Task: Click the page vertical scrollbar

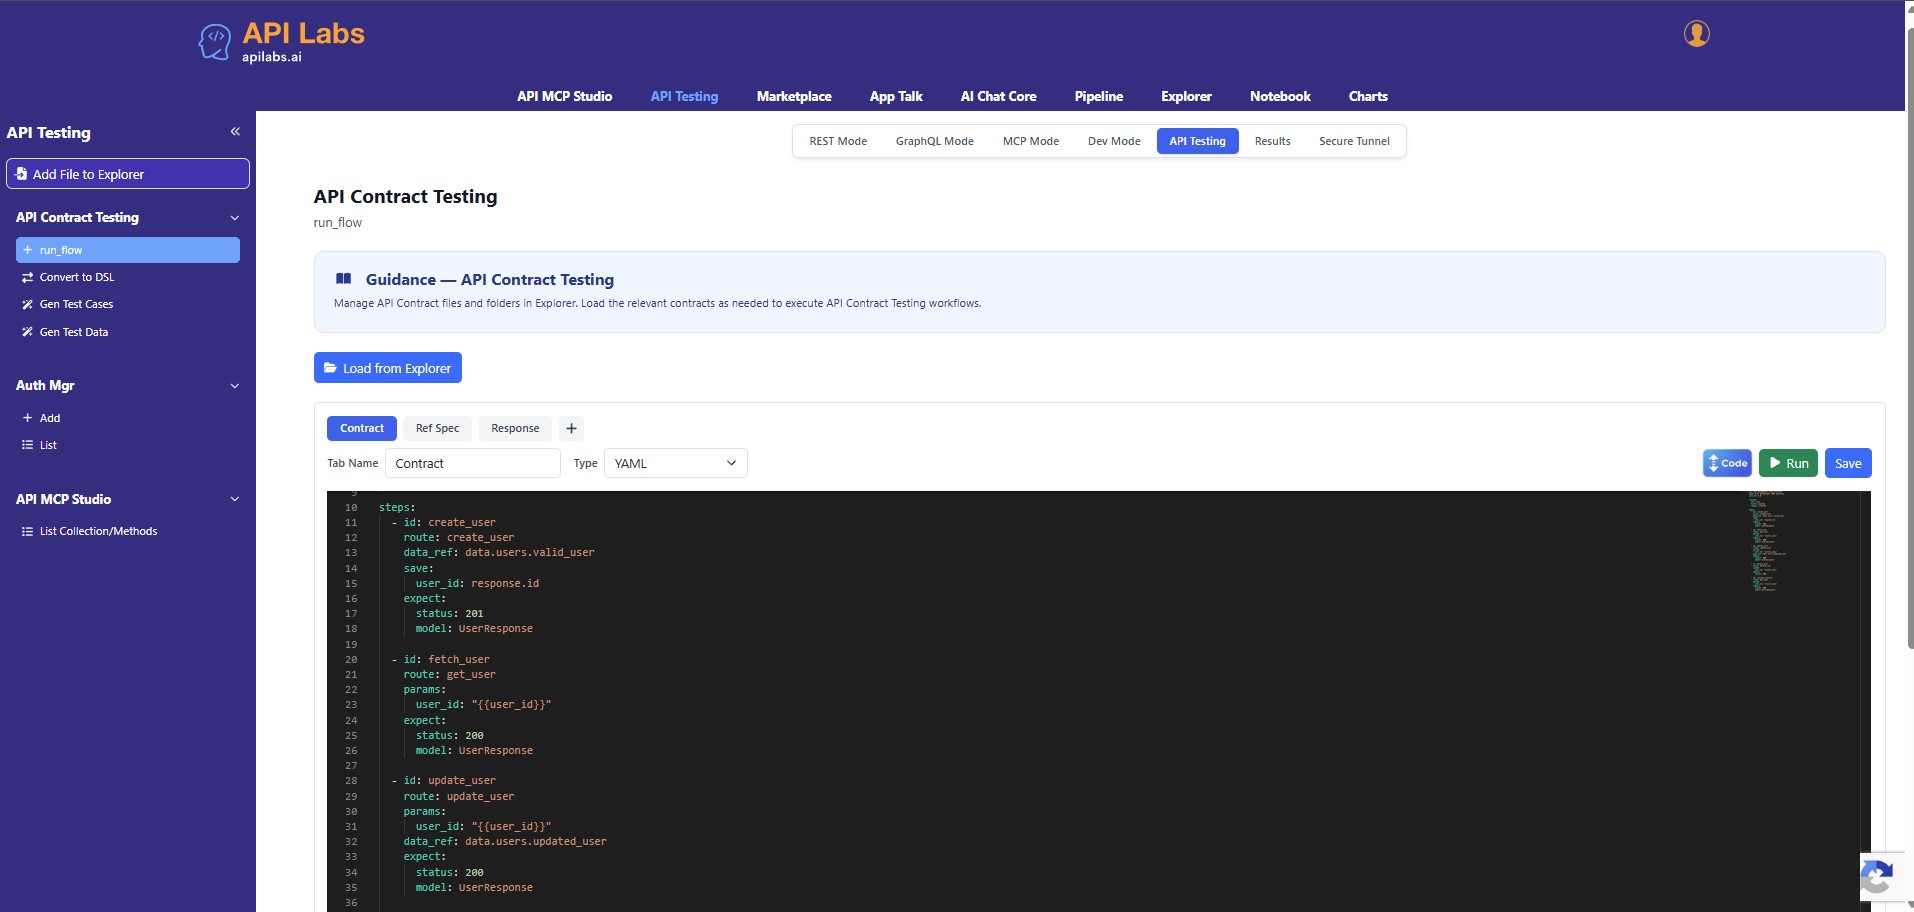Action: coord(1909,340)
